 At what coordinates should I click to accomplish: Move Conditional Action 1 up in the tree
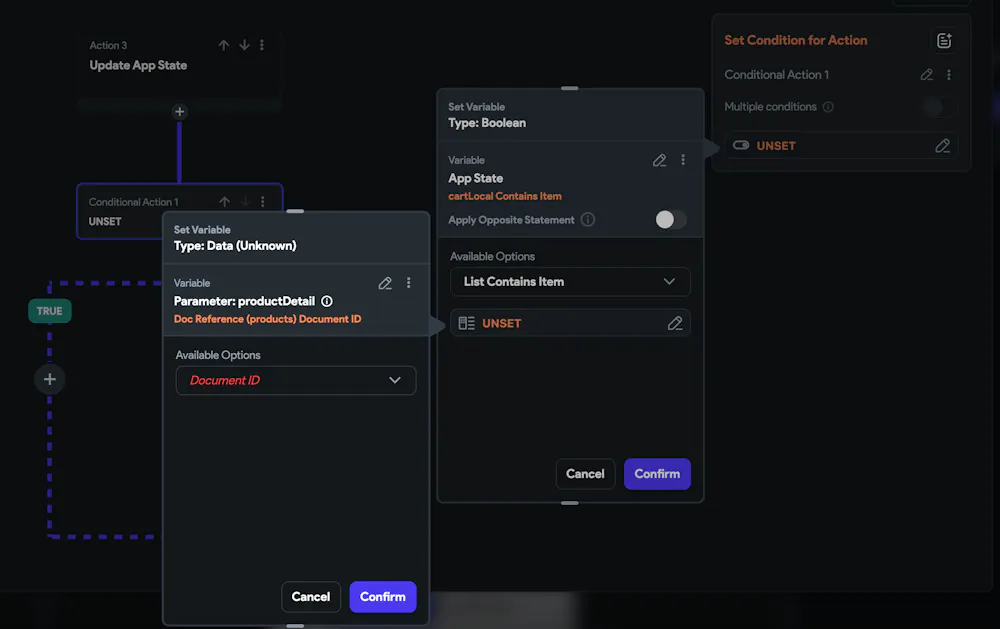[x=224, y=202]
